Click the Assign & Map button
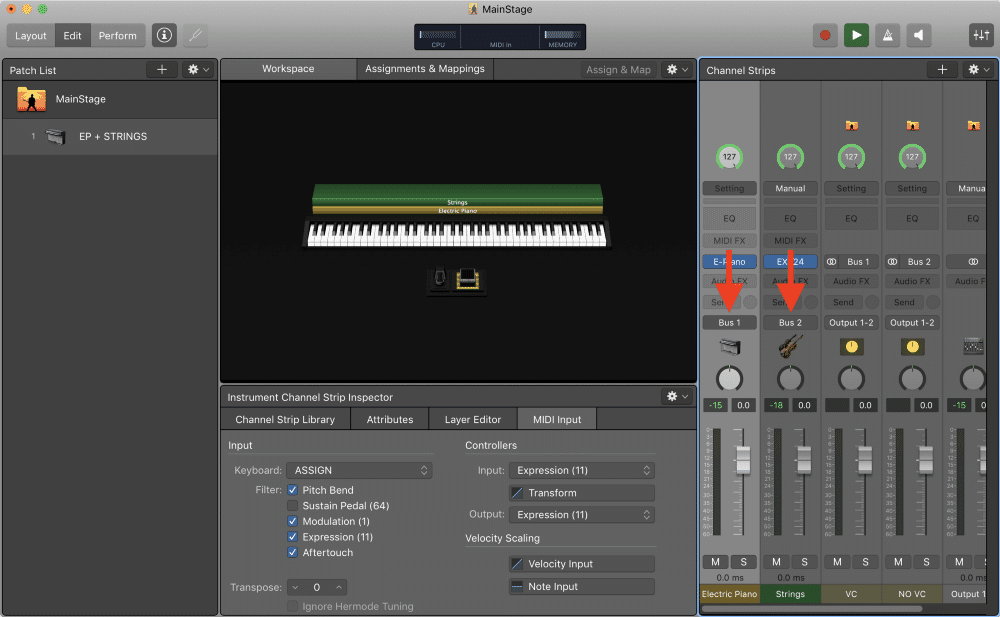The image size is (1000, 617). (x=618, y=70)
